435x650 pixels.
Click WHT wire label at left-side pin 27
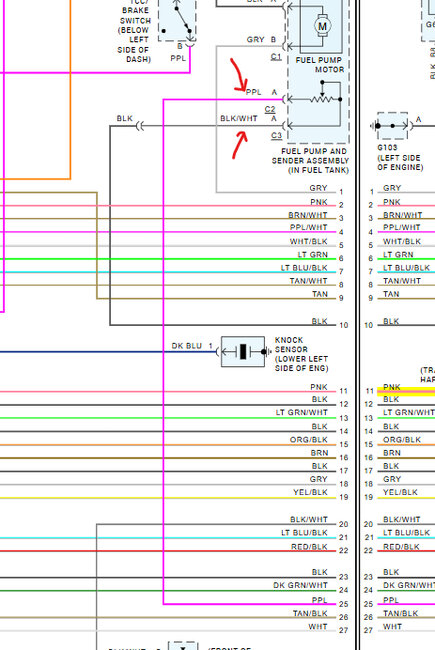click(x=318, y=627)
